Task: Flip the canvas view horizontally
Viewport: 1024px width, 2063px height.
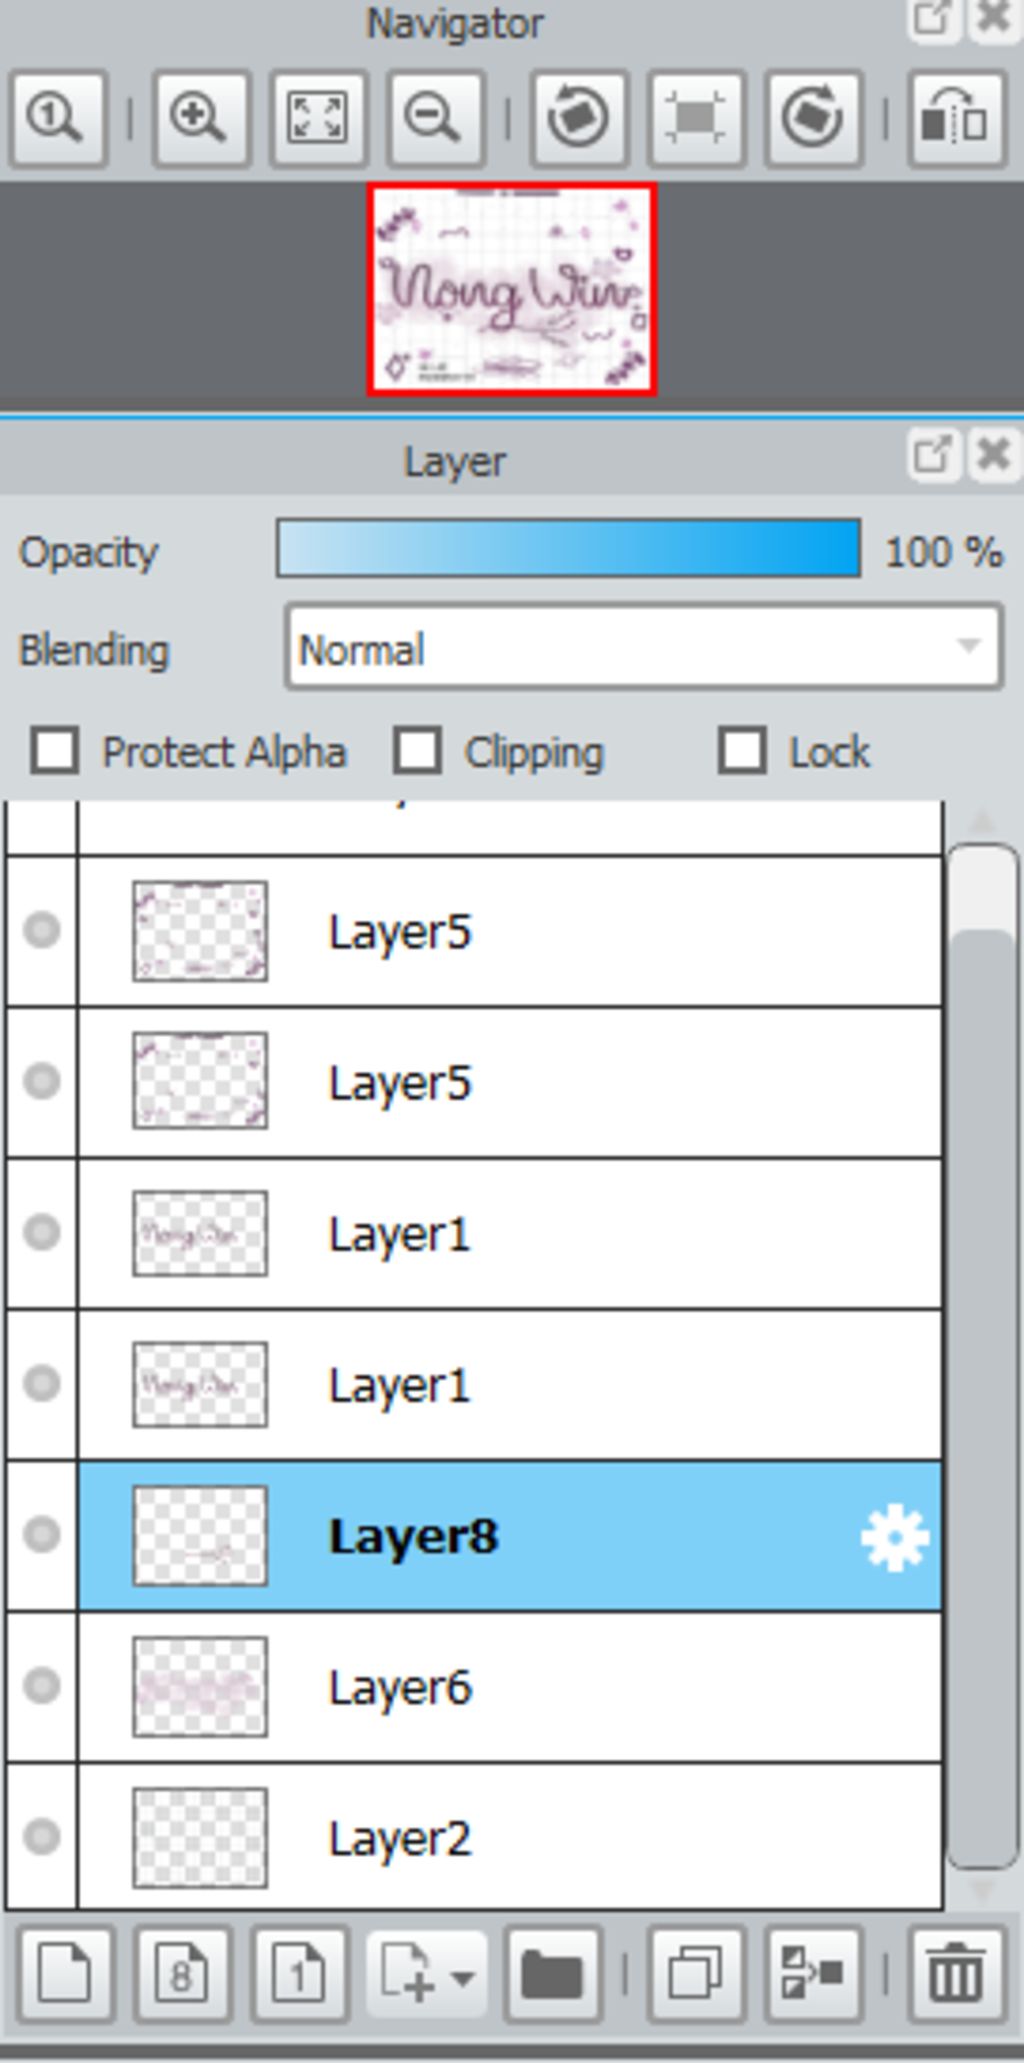Action: (956, 118)
